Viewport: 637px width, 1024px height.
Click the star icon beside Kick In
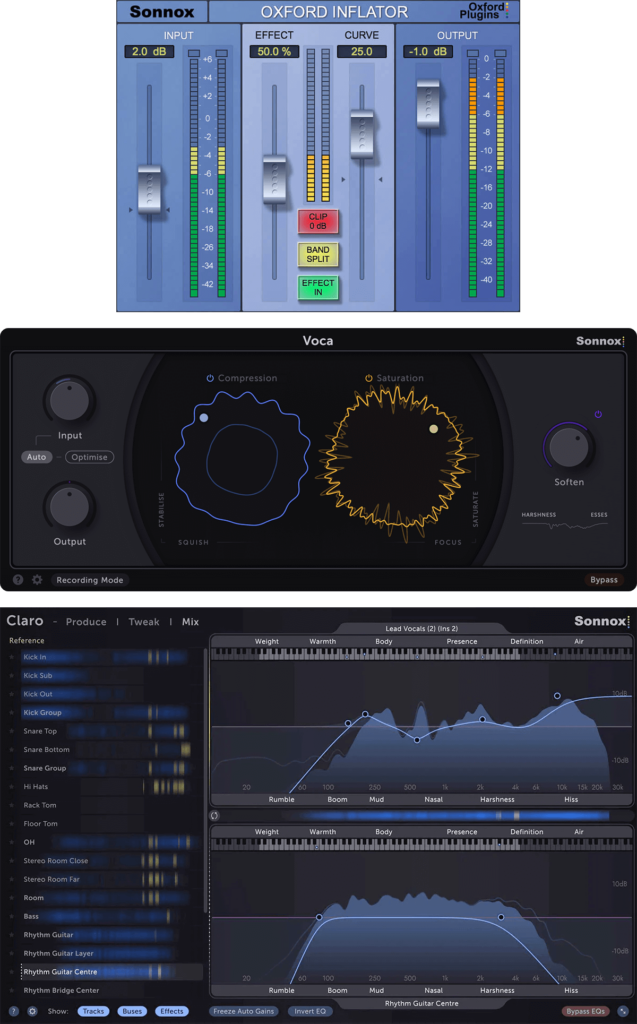click(12, 657)
